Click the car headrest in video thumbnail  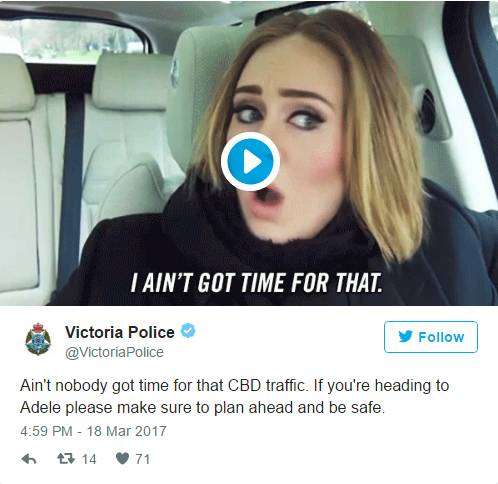pos(129,82)
